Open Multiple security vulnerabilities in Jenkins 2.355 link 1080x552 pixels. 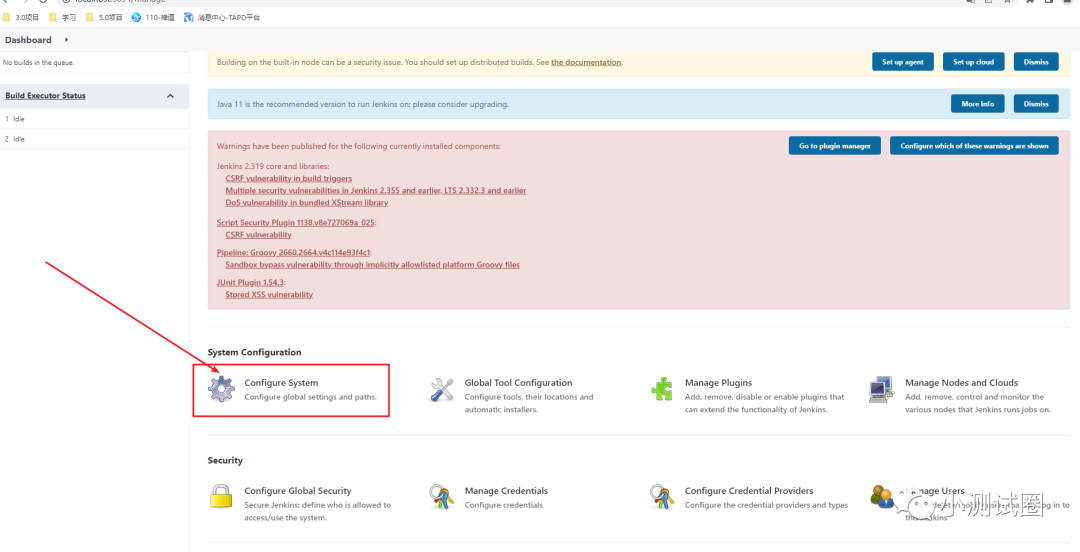tap(375, 190)
